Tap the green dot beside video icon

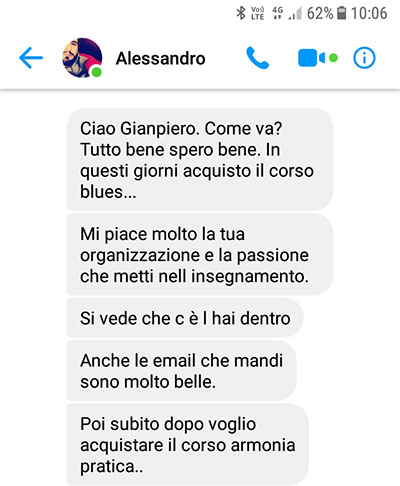click(x=333, y=58)
